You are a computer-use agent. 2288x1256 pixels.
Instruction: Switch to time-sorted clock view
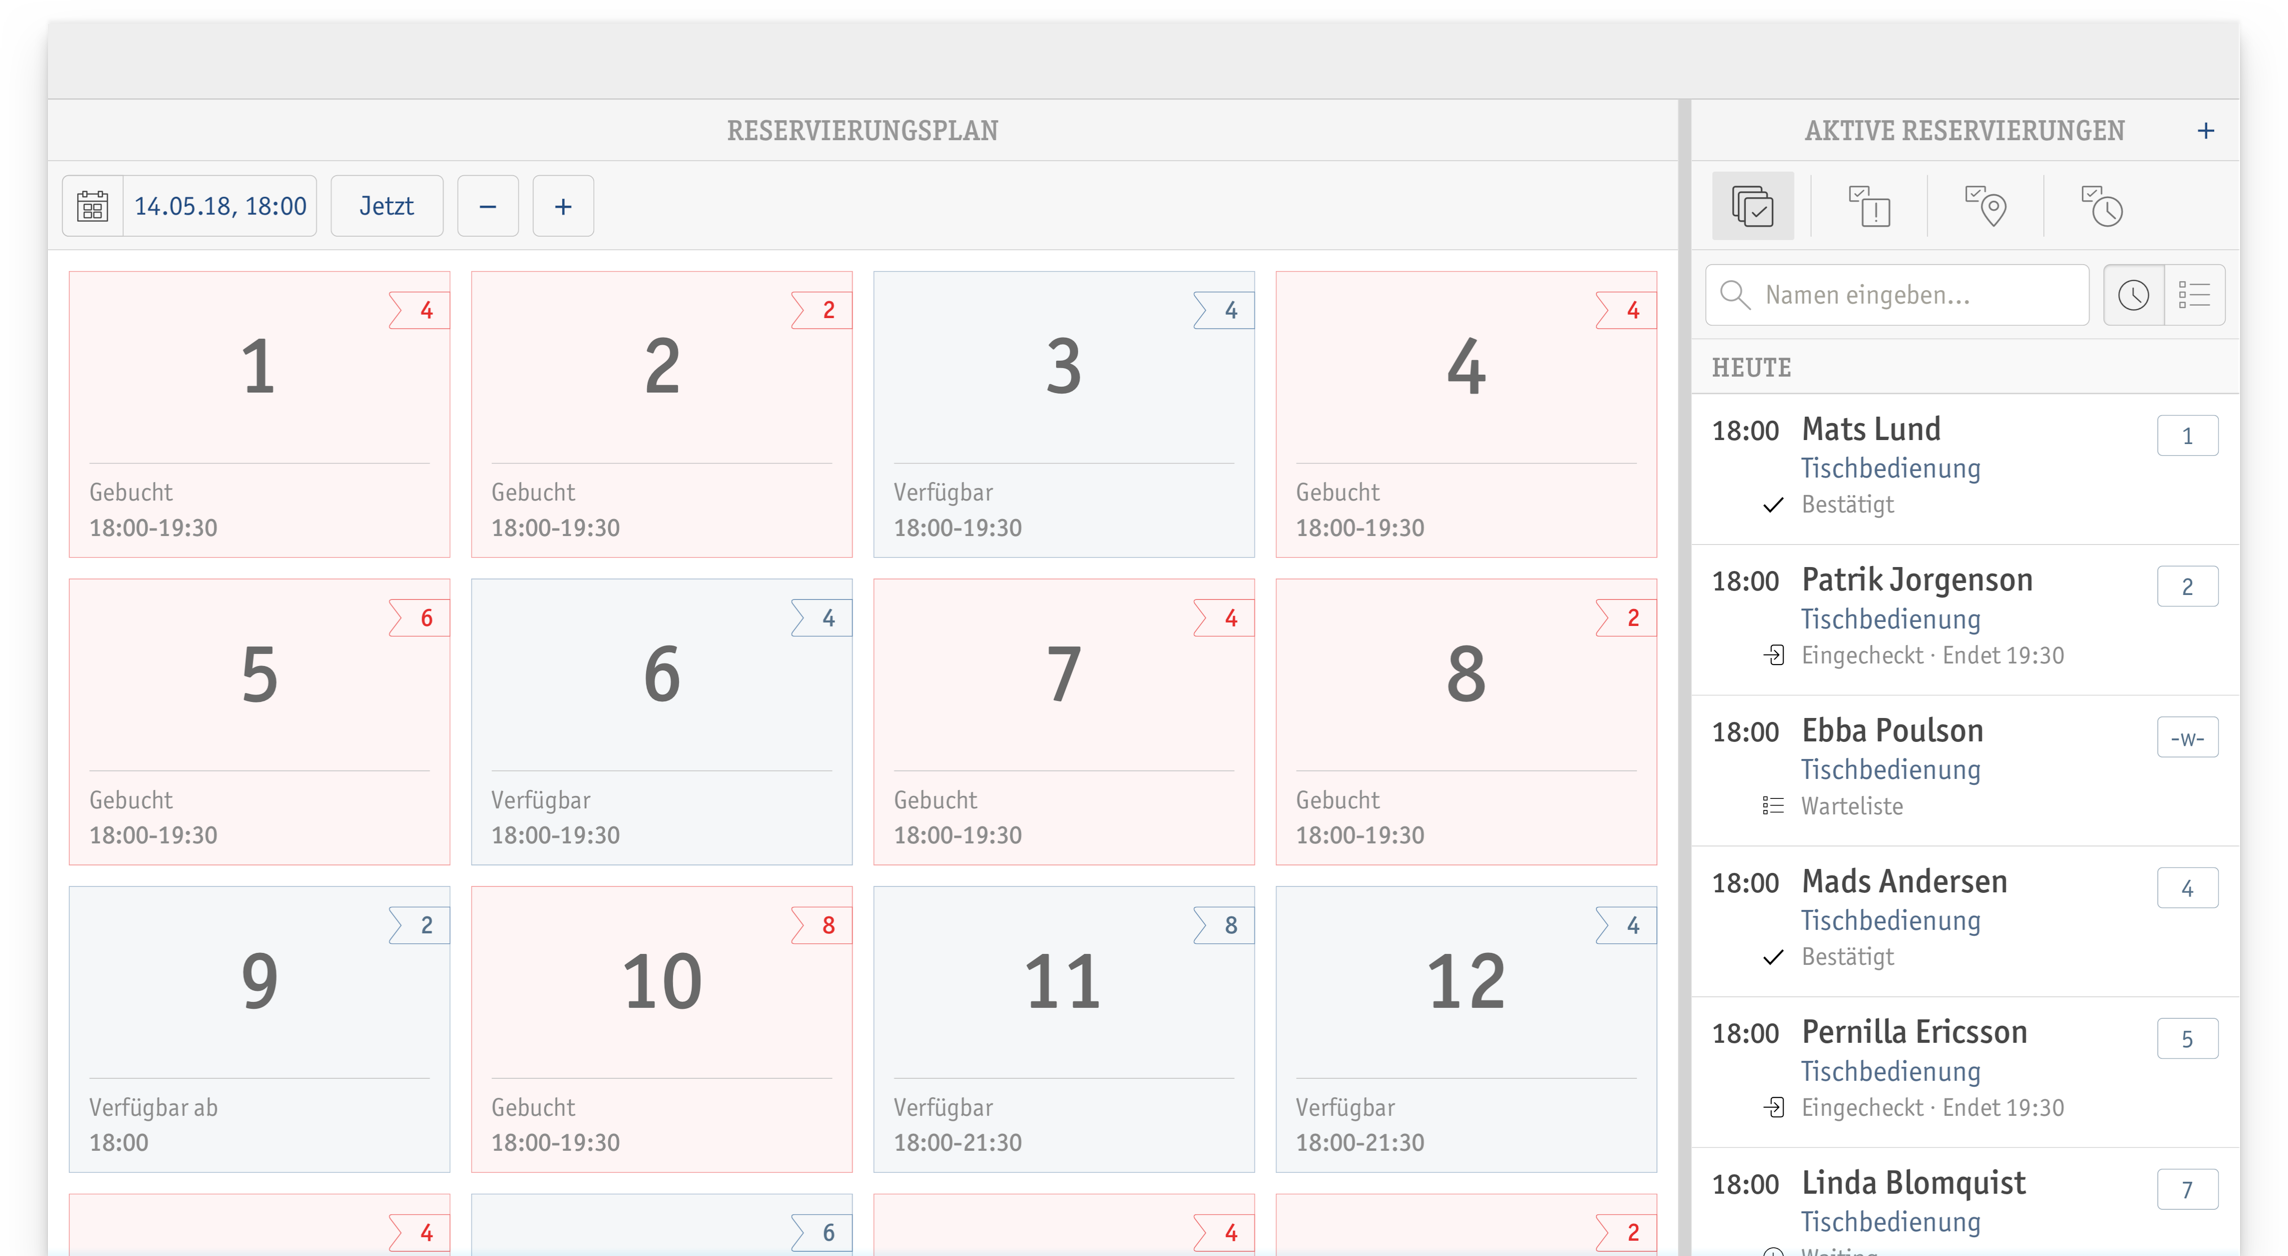pos(2134,295)
